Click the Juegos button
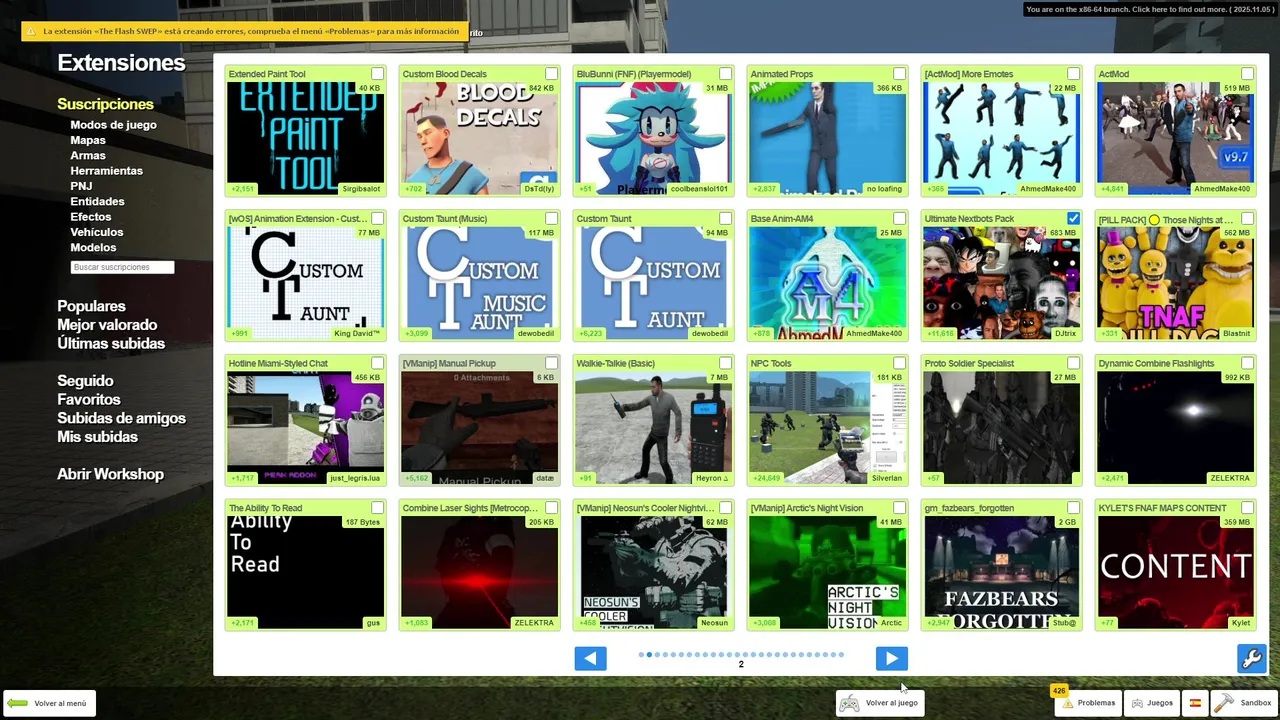 click(x=1151, y=703)
